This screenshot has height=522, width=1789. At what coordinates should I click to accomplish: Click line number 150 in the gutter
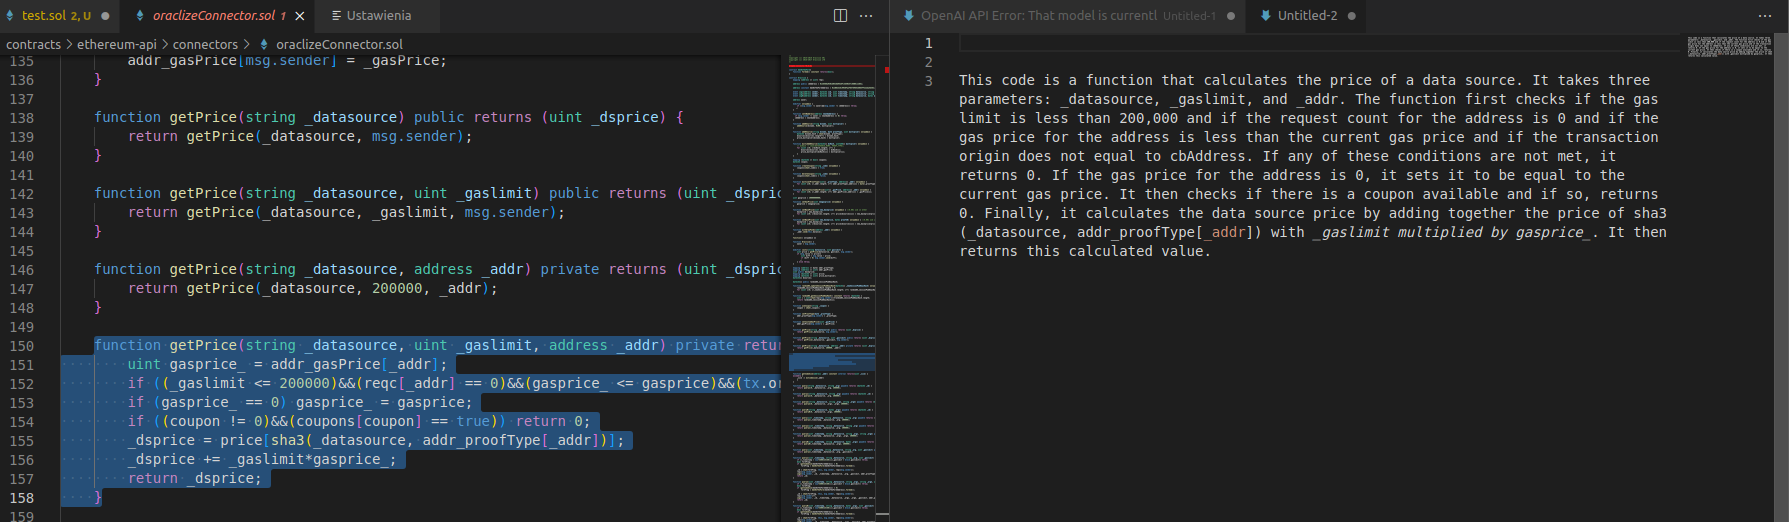click(22, 346)
